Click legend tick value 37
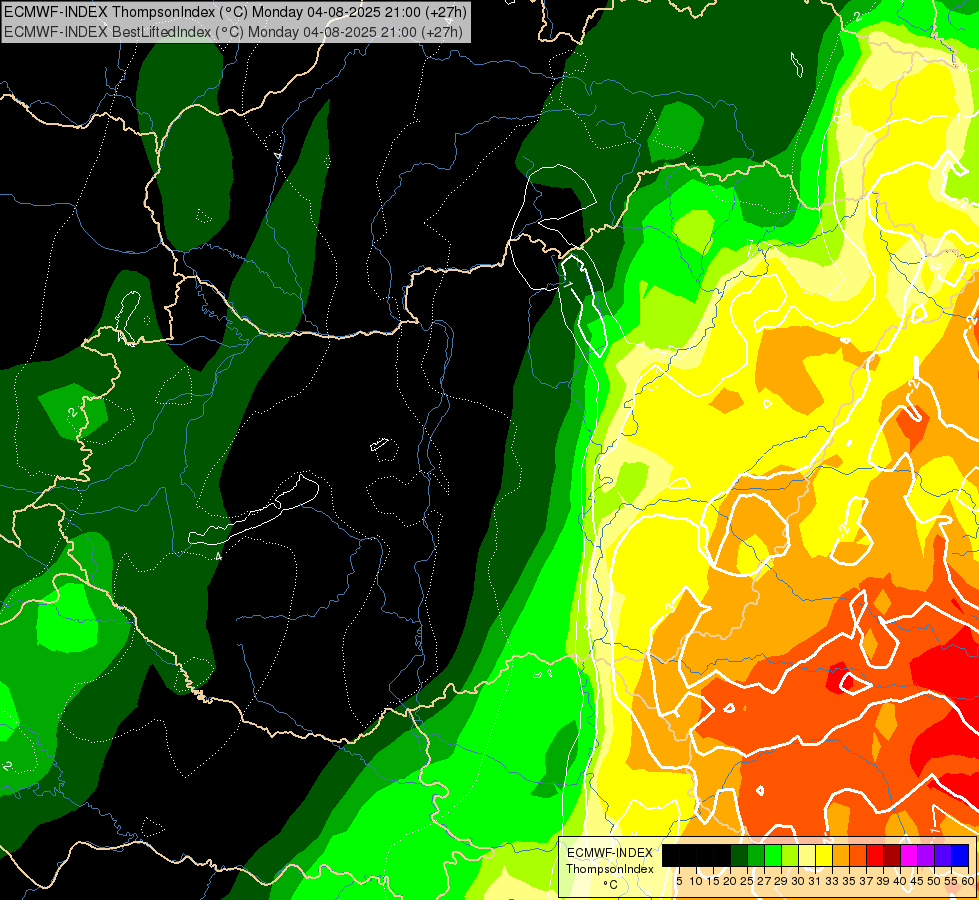 [866, 881]
